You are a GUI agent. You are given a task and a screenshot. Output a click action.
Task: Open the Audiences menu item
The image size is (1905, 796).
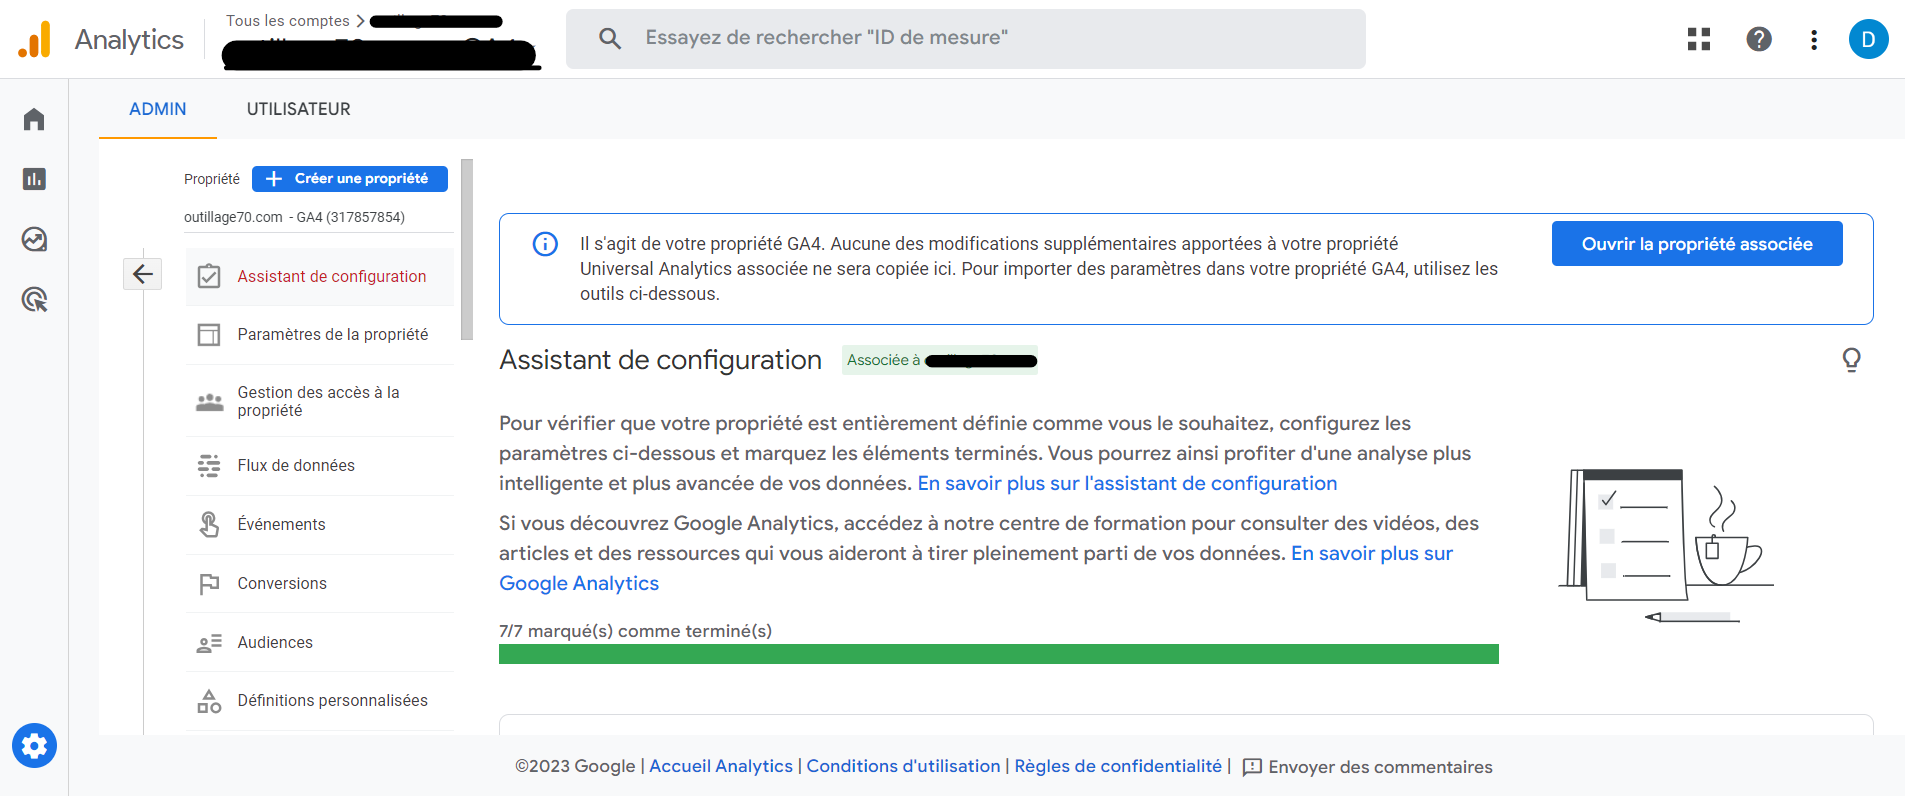click(320, 643)
